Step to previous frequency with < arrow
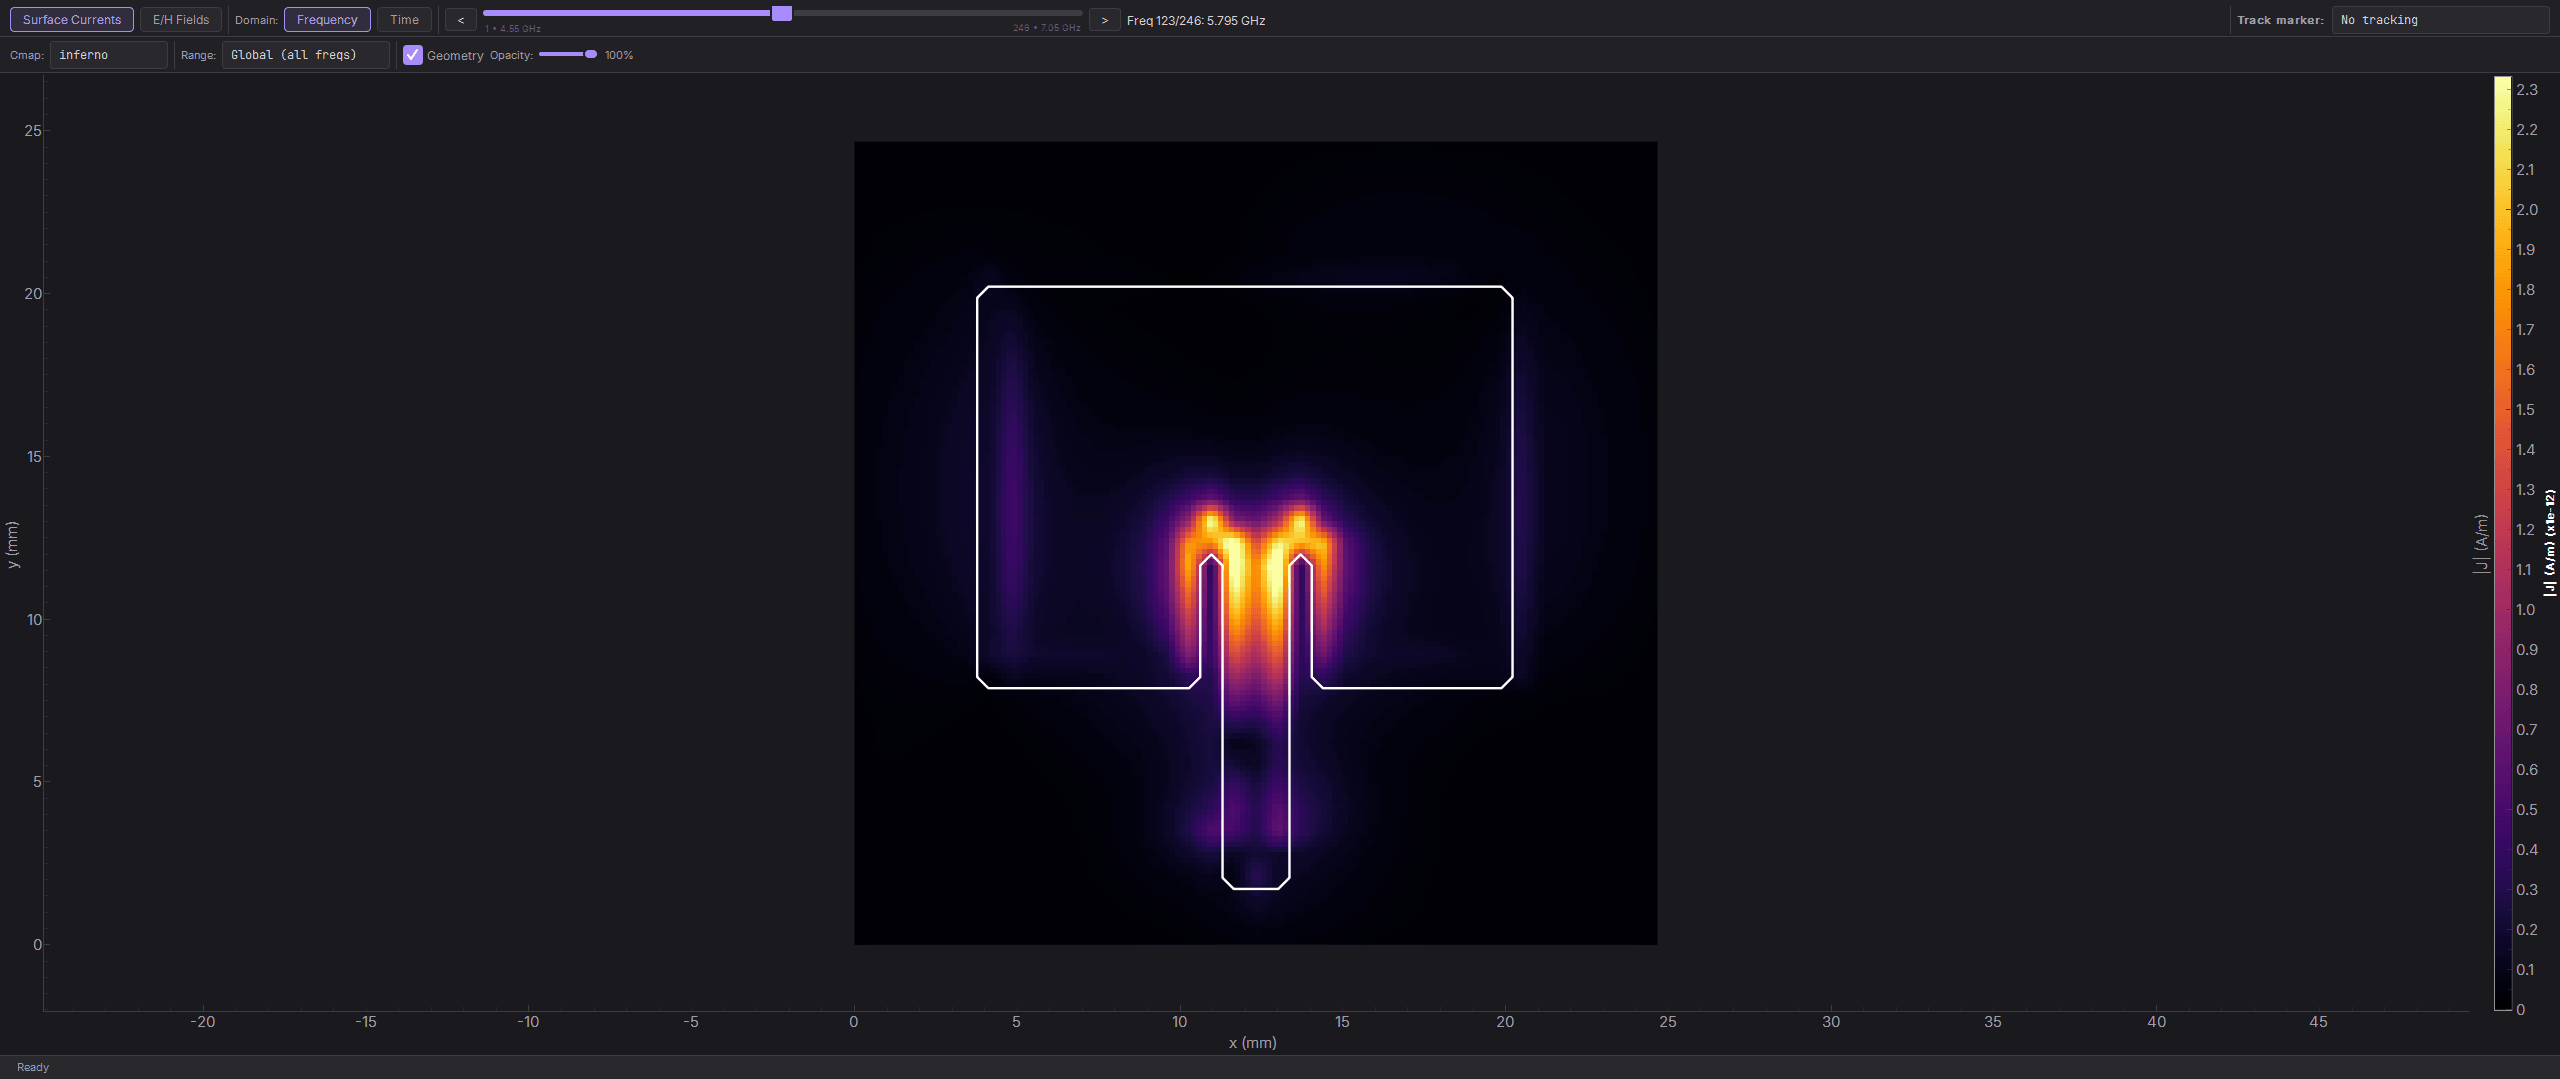 (x=461, y=20)
